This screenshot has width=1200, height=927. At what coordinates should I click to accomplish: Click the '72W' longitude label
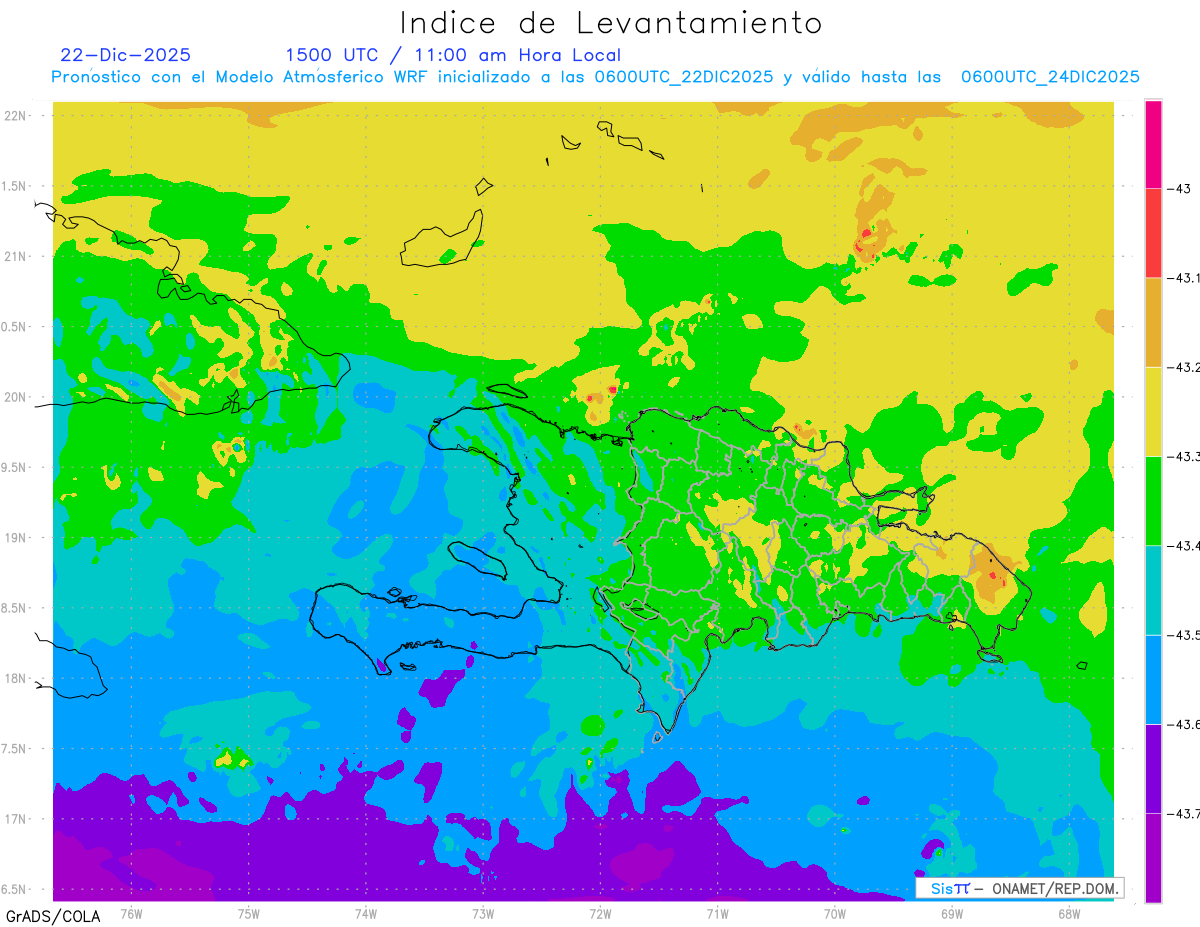tap(600, 913)
